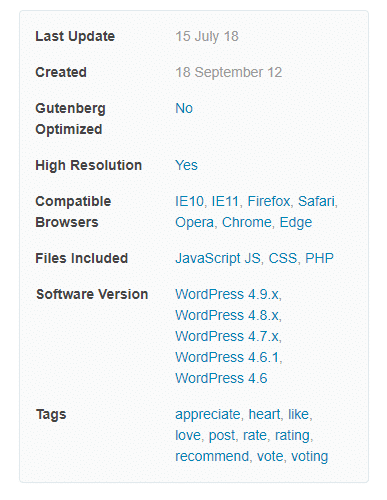Click the 'Files Included' label
Image resolution: width=387 pixels, height=500 pixels.
[82, 258]
